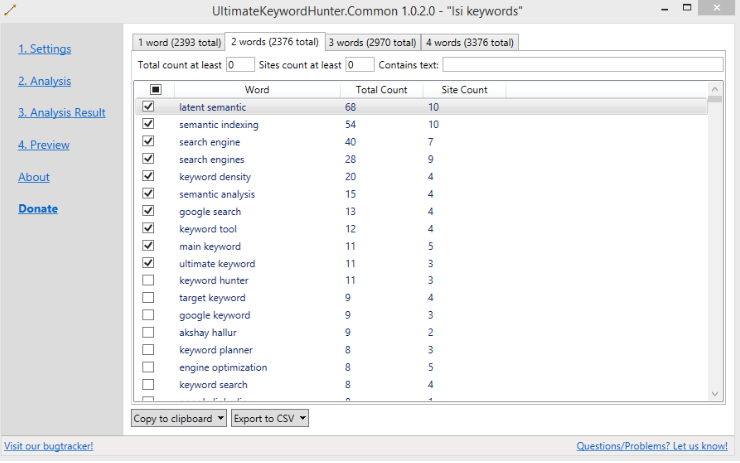
Task: Select the ultimate keyword row text
Action: coord(217,264)
